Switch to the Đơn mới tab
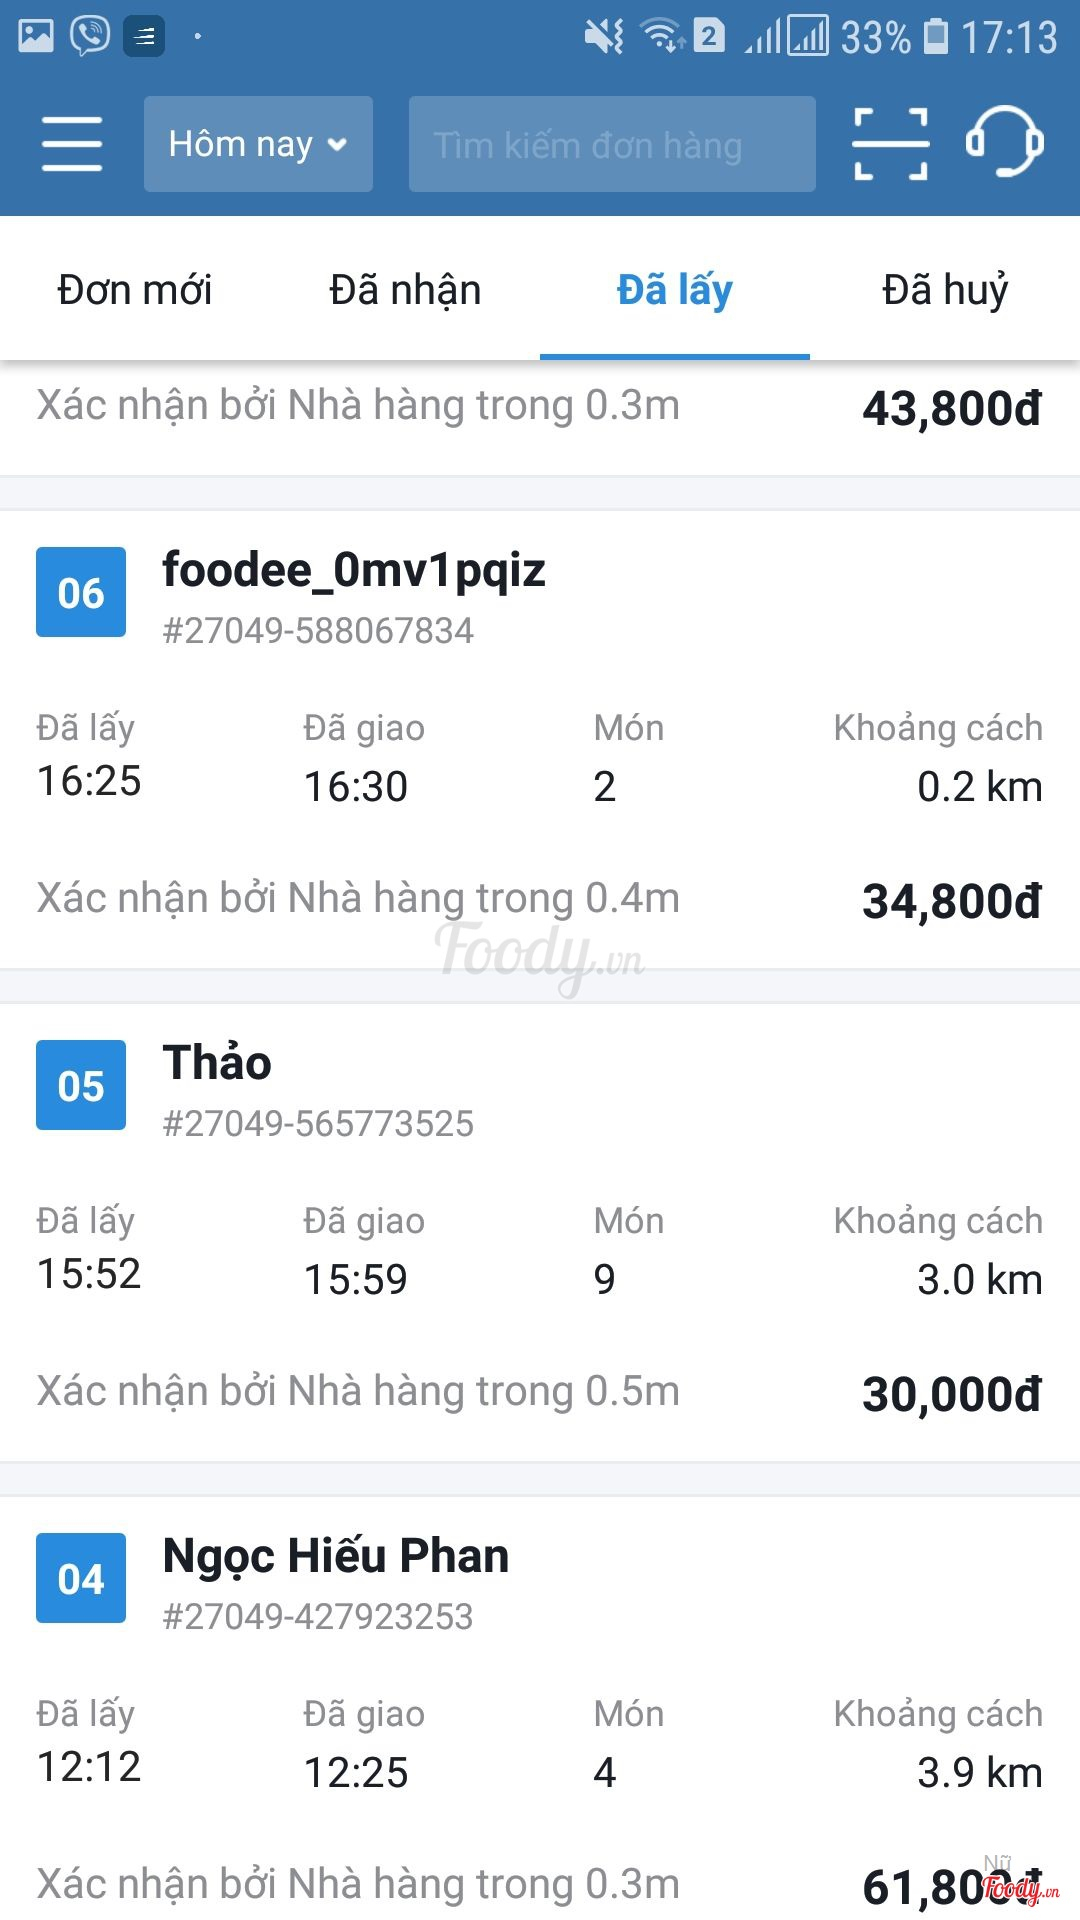This screenshot has height=1920, width=1080. pos(135,290)
